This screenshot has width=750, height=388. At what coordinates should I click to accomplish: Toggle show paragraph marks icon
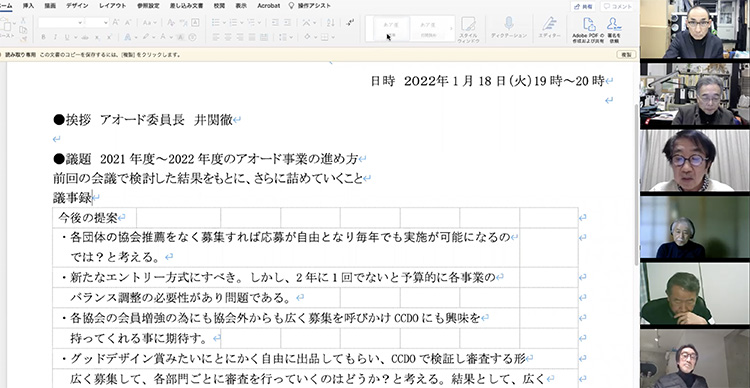click(351, 22)
